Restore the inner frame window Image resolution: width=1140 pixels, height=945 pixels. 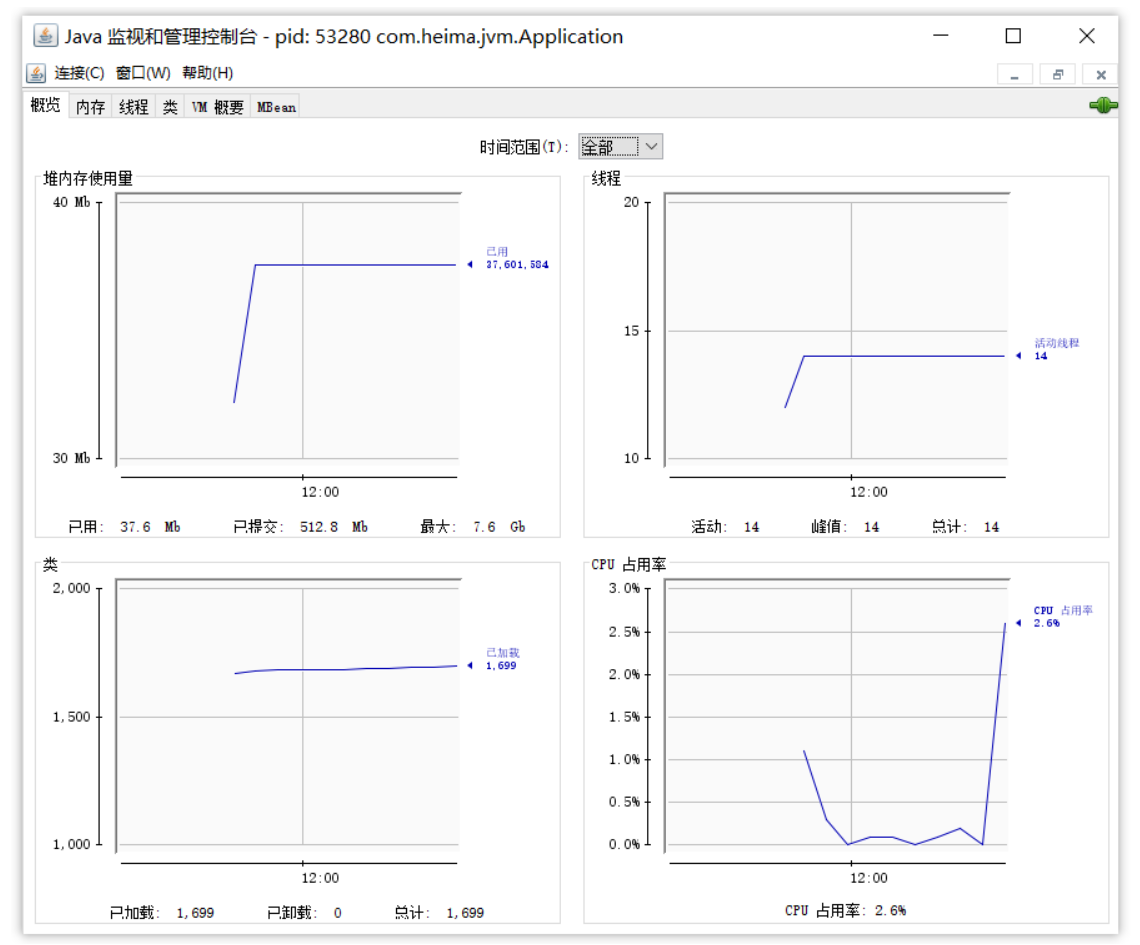pyautogui.click(x=1058, y=74)
